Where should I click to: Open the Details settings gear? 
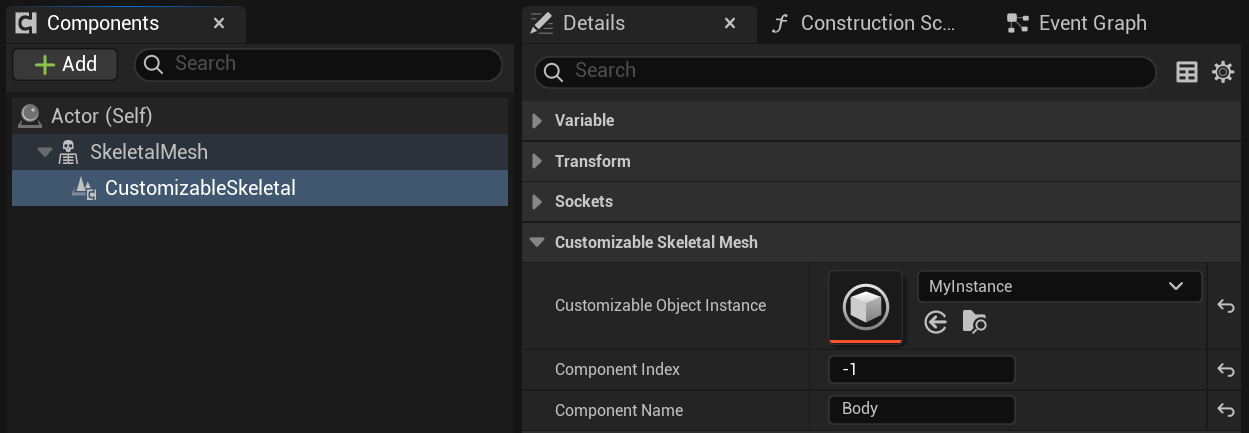point(1222,72)
